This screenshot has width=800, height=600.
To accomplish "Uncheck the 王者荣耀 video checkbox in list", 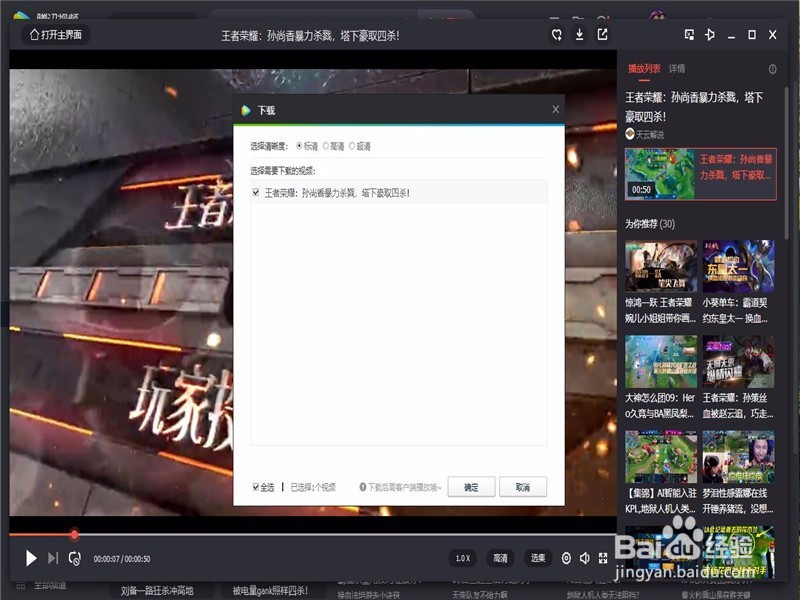I will (256, 192).
